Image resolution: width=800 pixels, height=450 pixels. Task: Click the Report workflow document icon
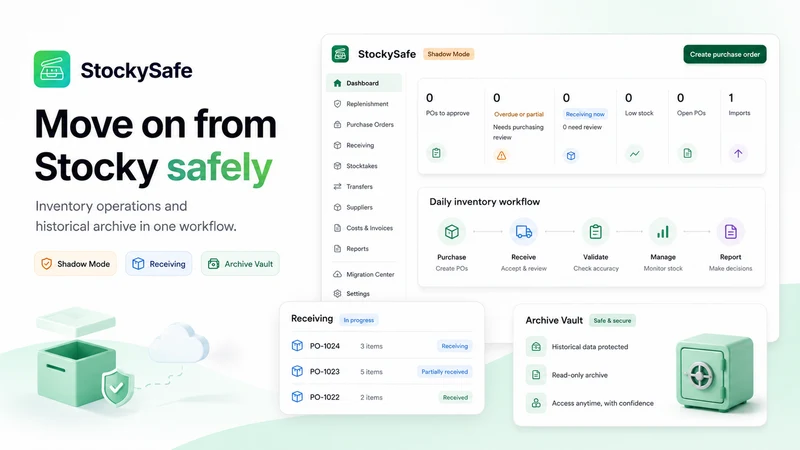[731, 232]
